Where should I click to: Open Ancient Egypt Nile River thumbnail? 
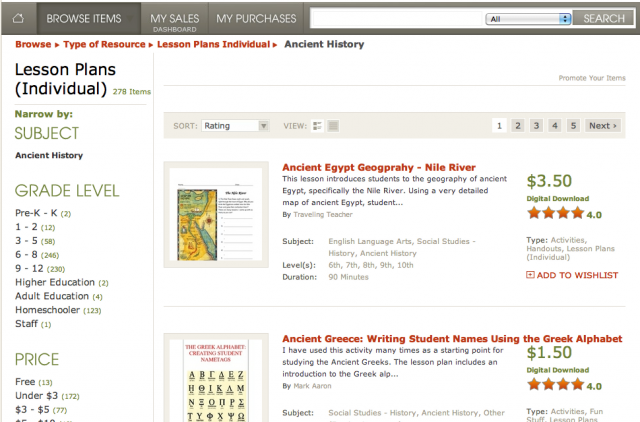216,214
